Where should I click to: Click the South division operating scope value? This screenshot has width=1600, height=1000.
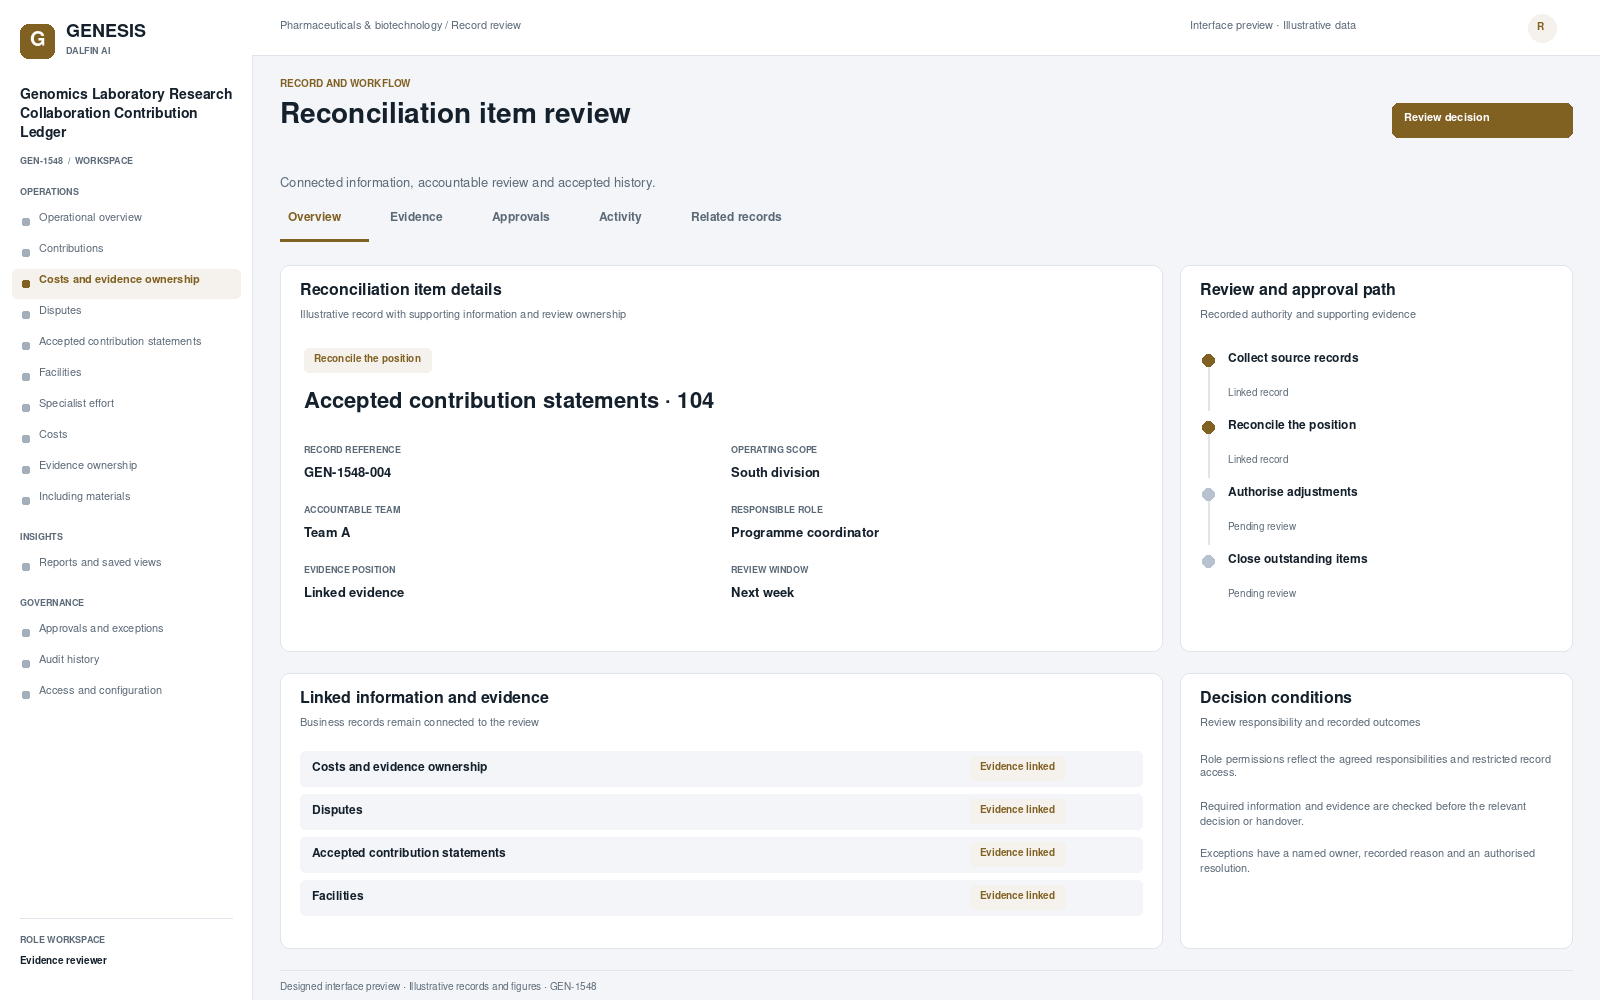(775, 473)
